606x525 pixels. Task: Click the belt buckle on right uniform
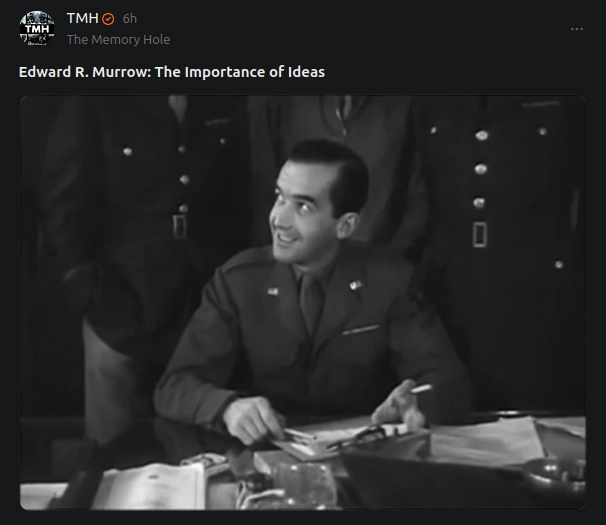[480, 234]
